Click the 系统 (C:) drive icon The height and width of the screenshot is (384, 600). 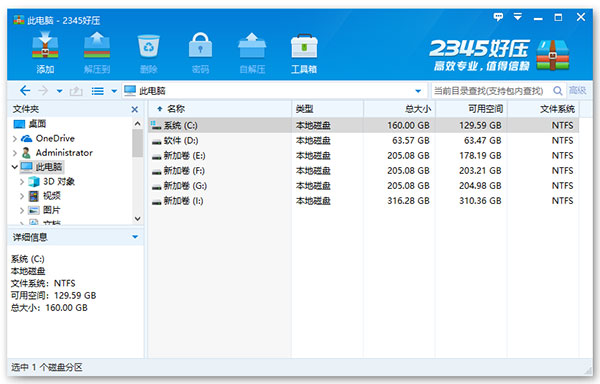point(156,125)
